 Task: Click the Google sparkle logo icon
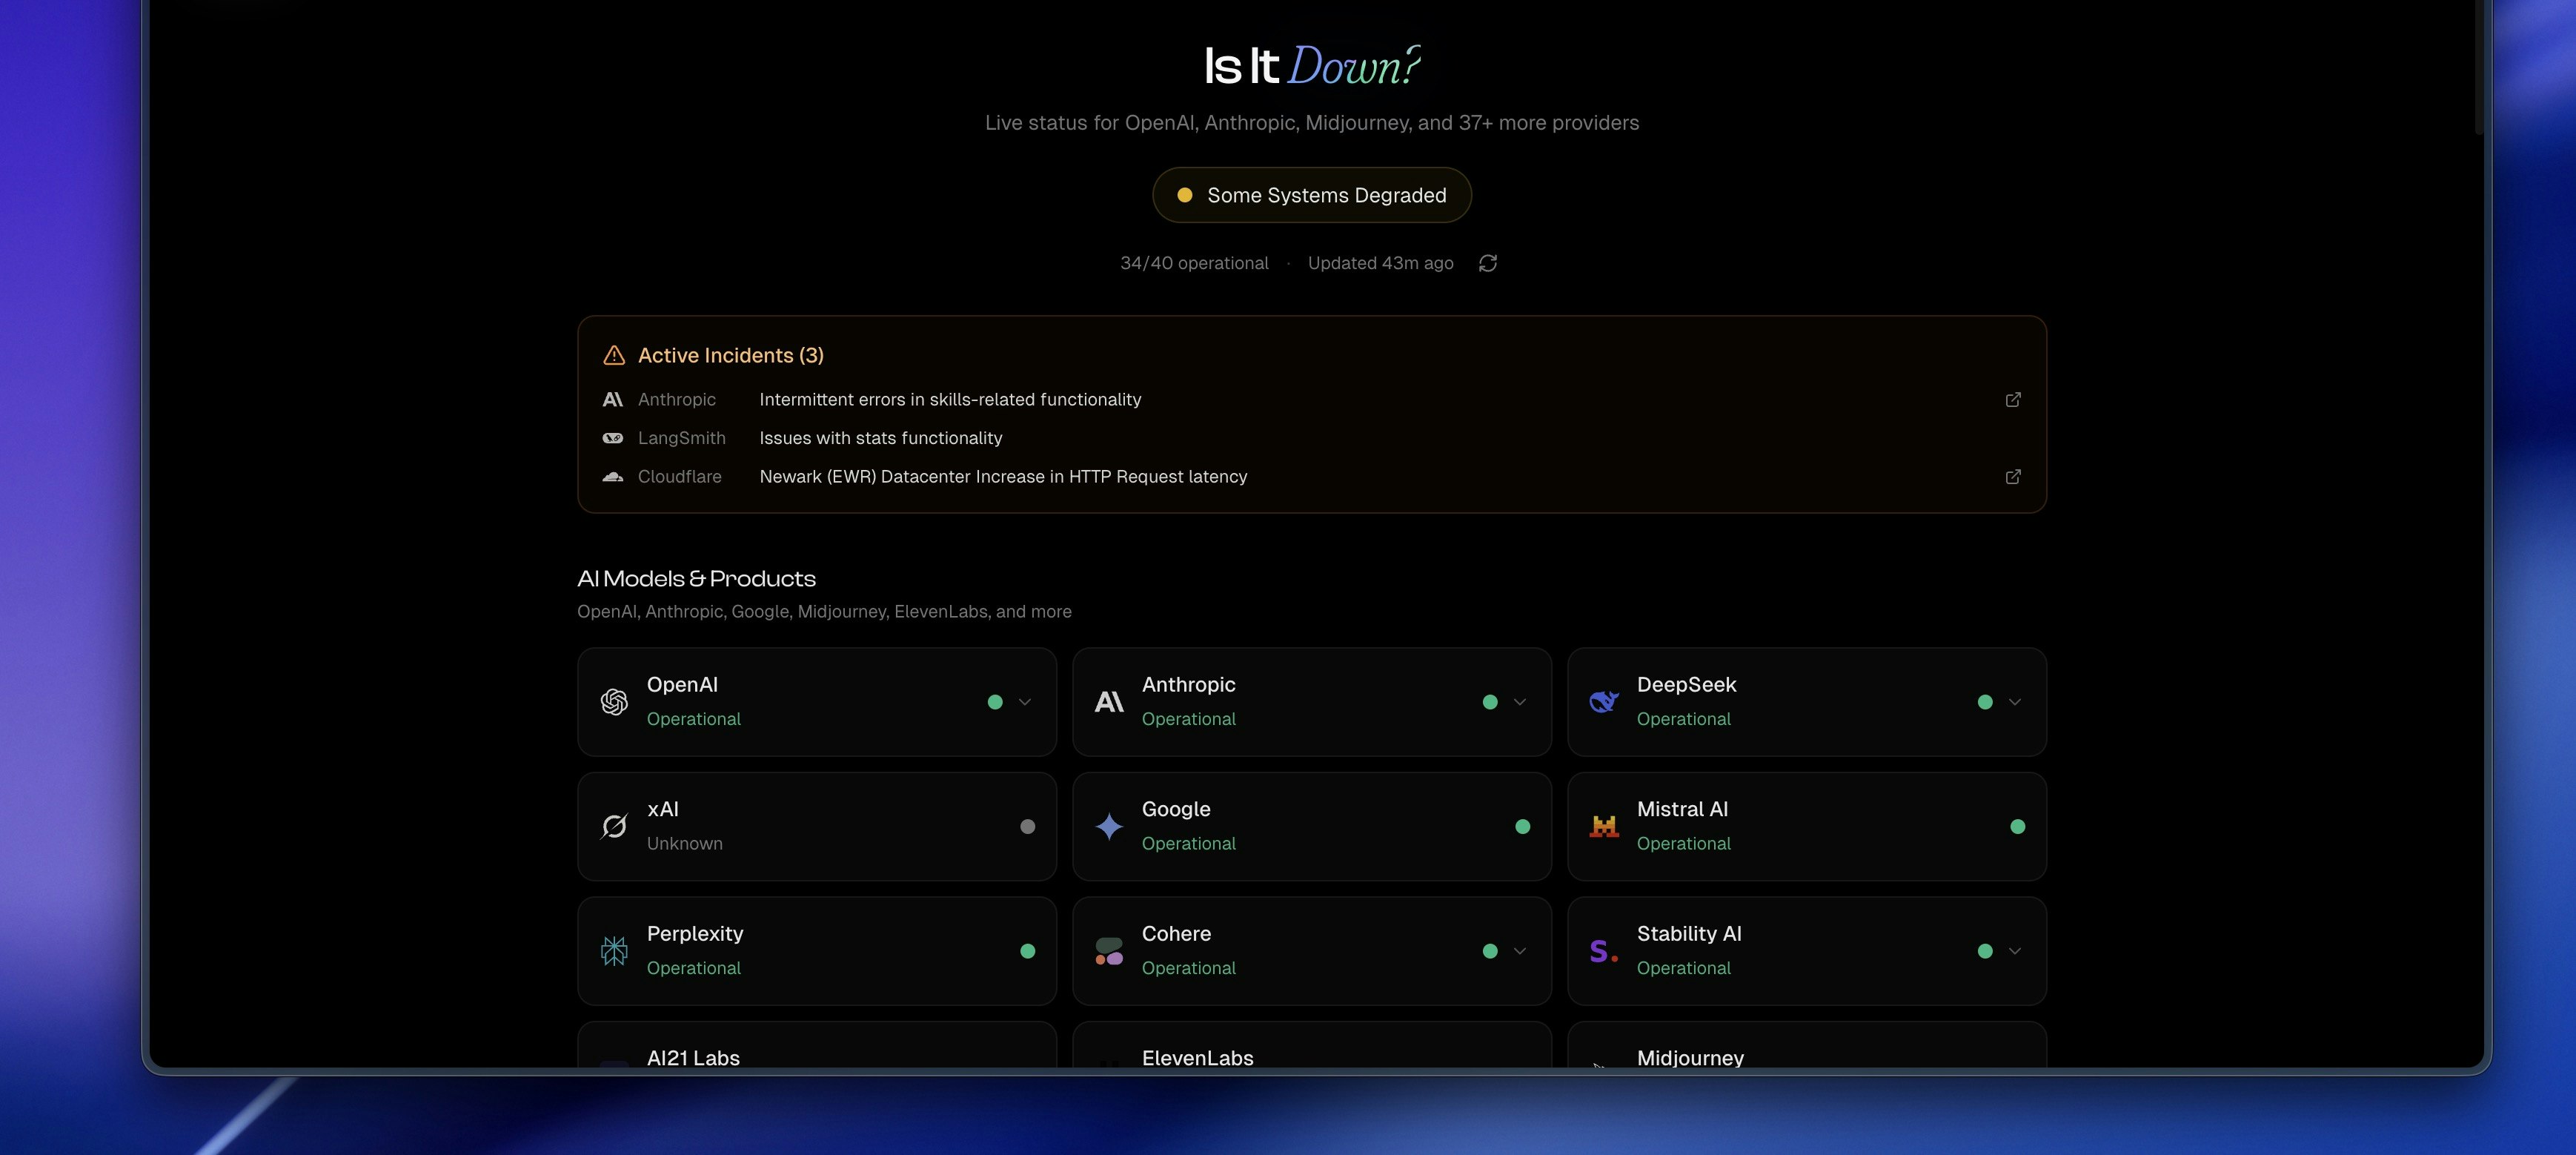coord(1108,827)
